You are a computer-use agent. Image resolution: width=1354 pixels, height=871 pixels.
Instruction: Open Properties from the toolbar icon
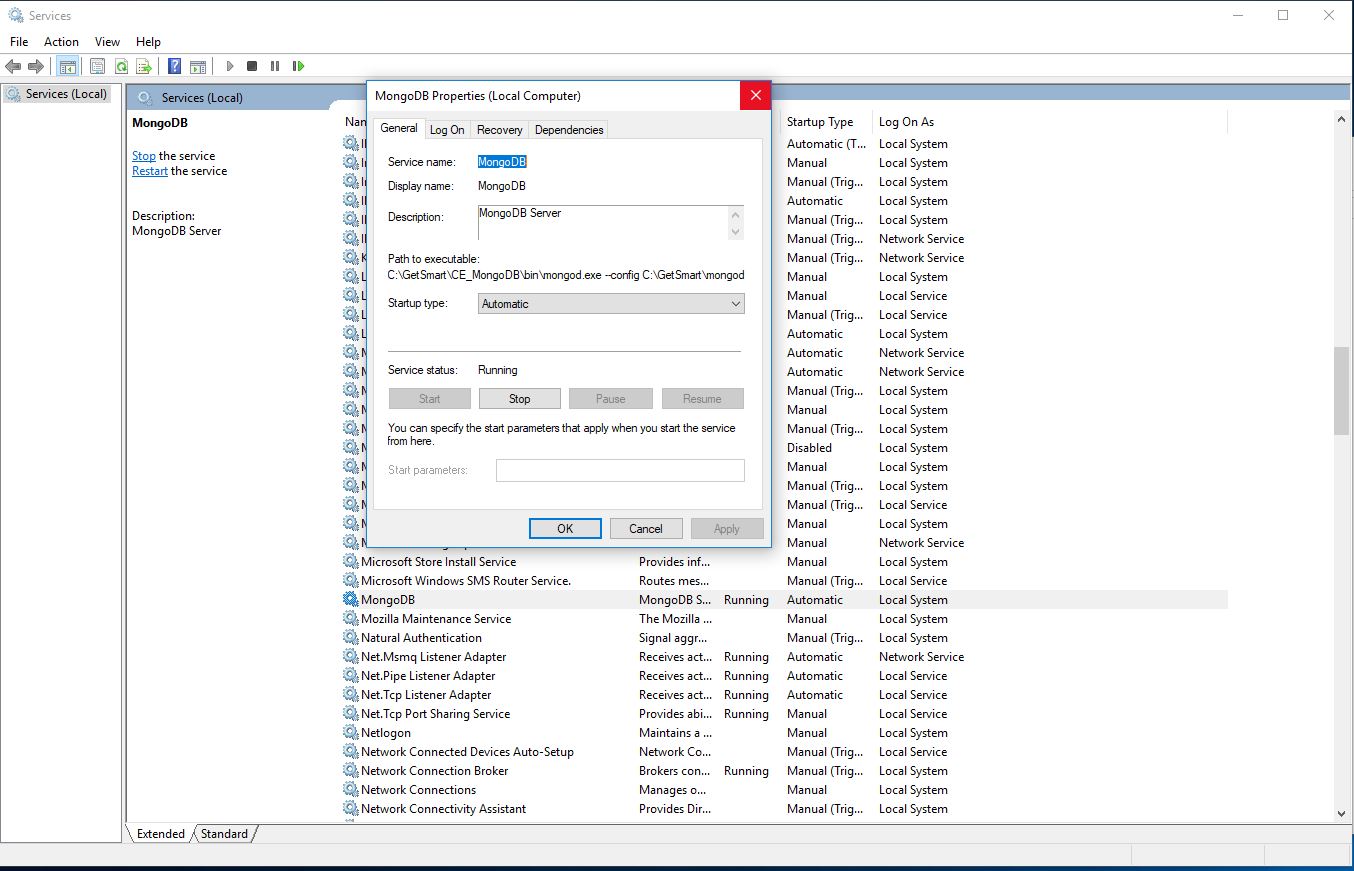(x=97, y=66)
